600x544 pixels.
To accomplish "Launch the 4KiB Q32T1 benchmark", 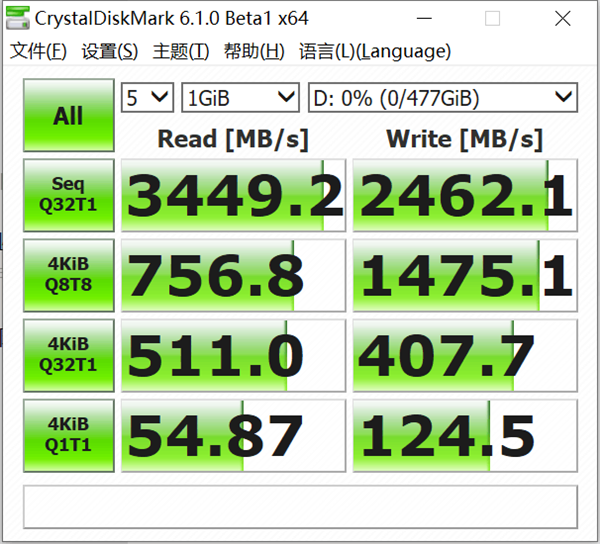I will coord(68,354).
